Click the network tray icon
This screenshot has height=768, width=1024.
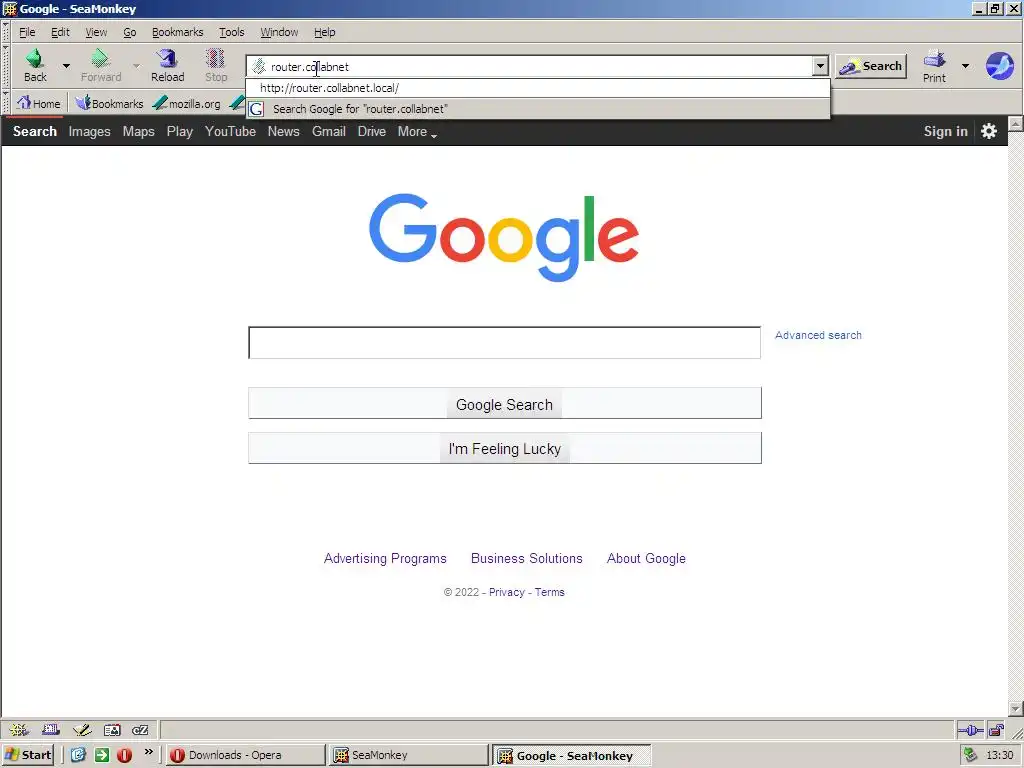click(x=970, y=756)
